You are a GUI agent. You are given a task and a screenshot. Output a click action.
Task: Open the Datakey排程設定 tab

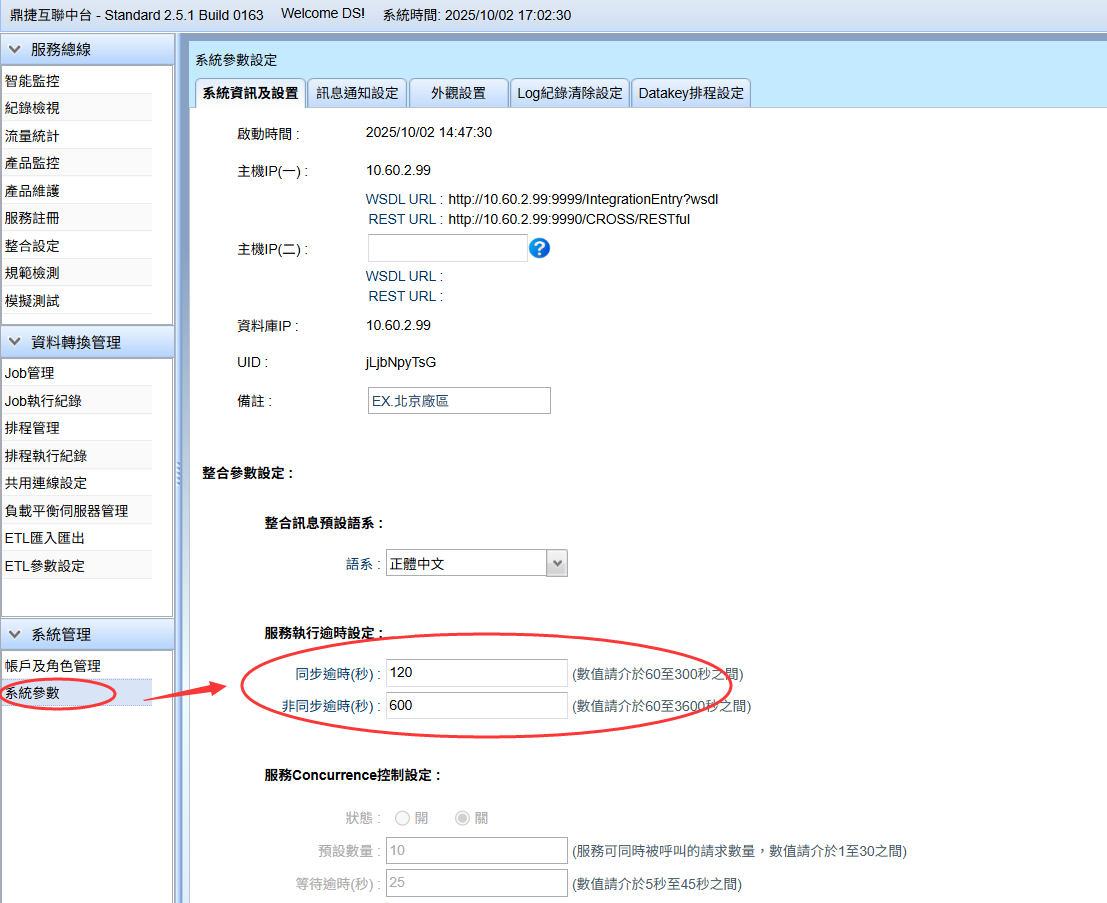(x=691, y=93)
